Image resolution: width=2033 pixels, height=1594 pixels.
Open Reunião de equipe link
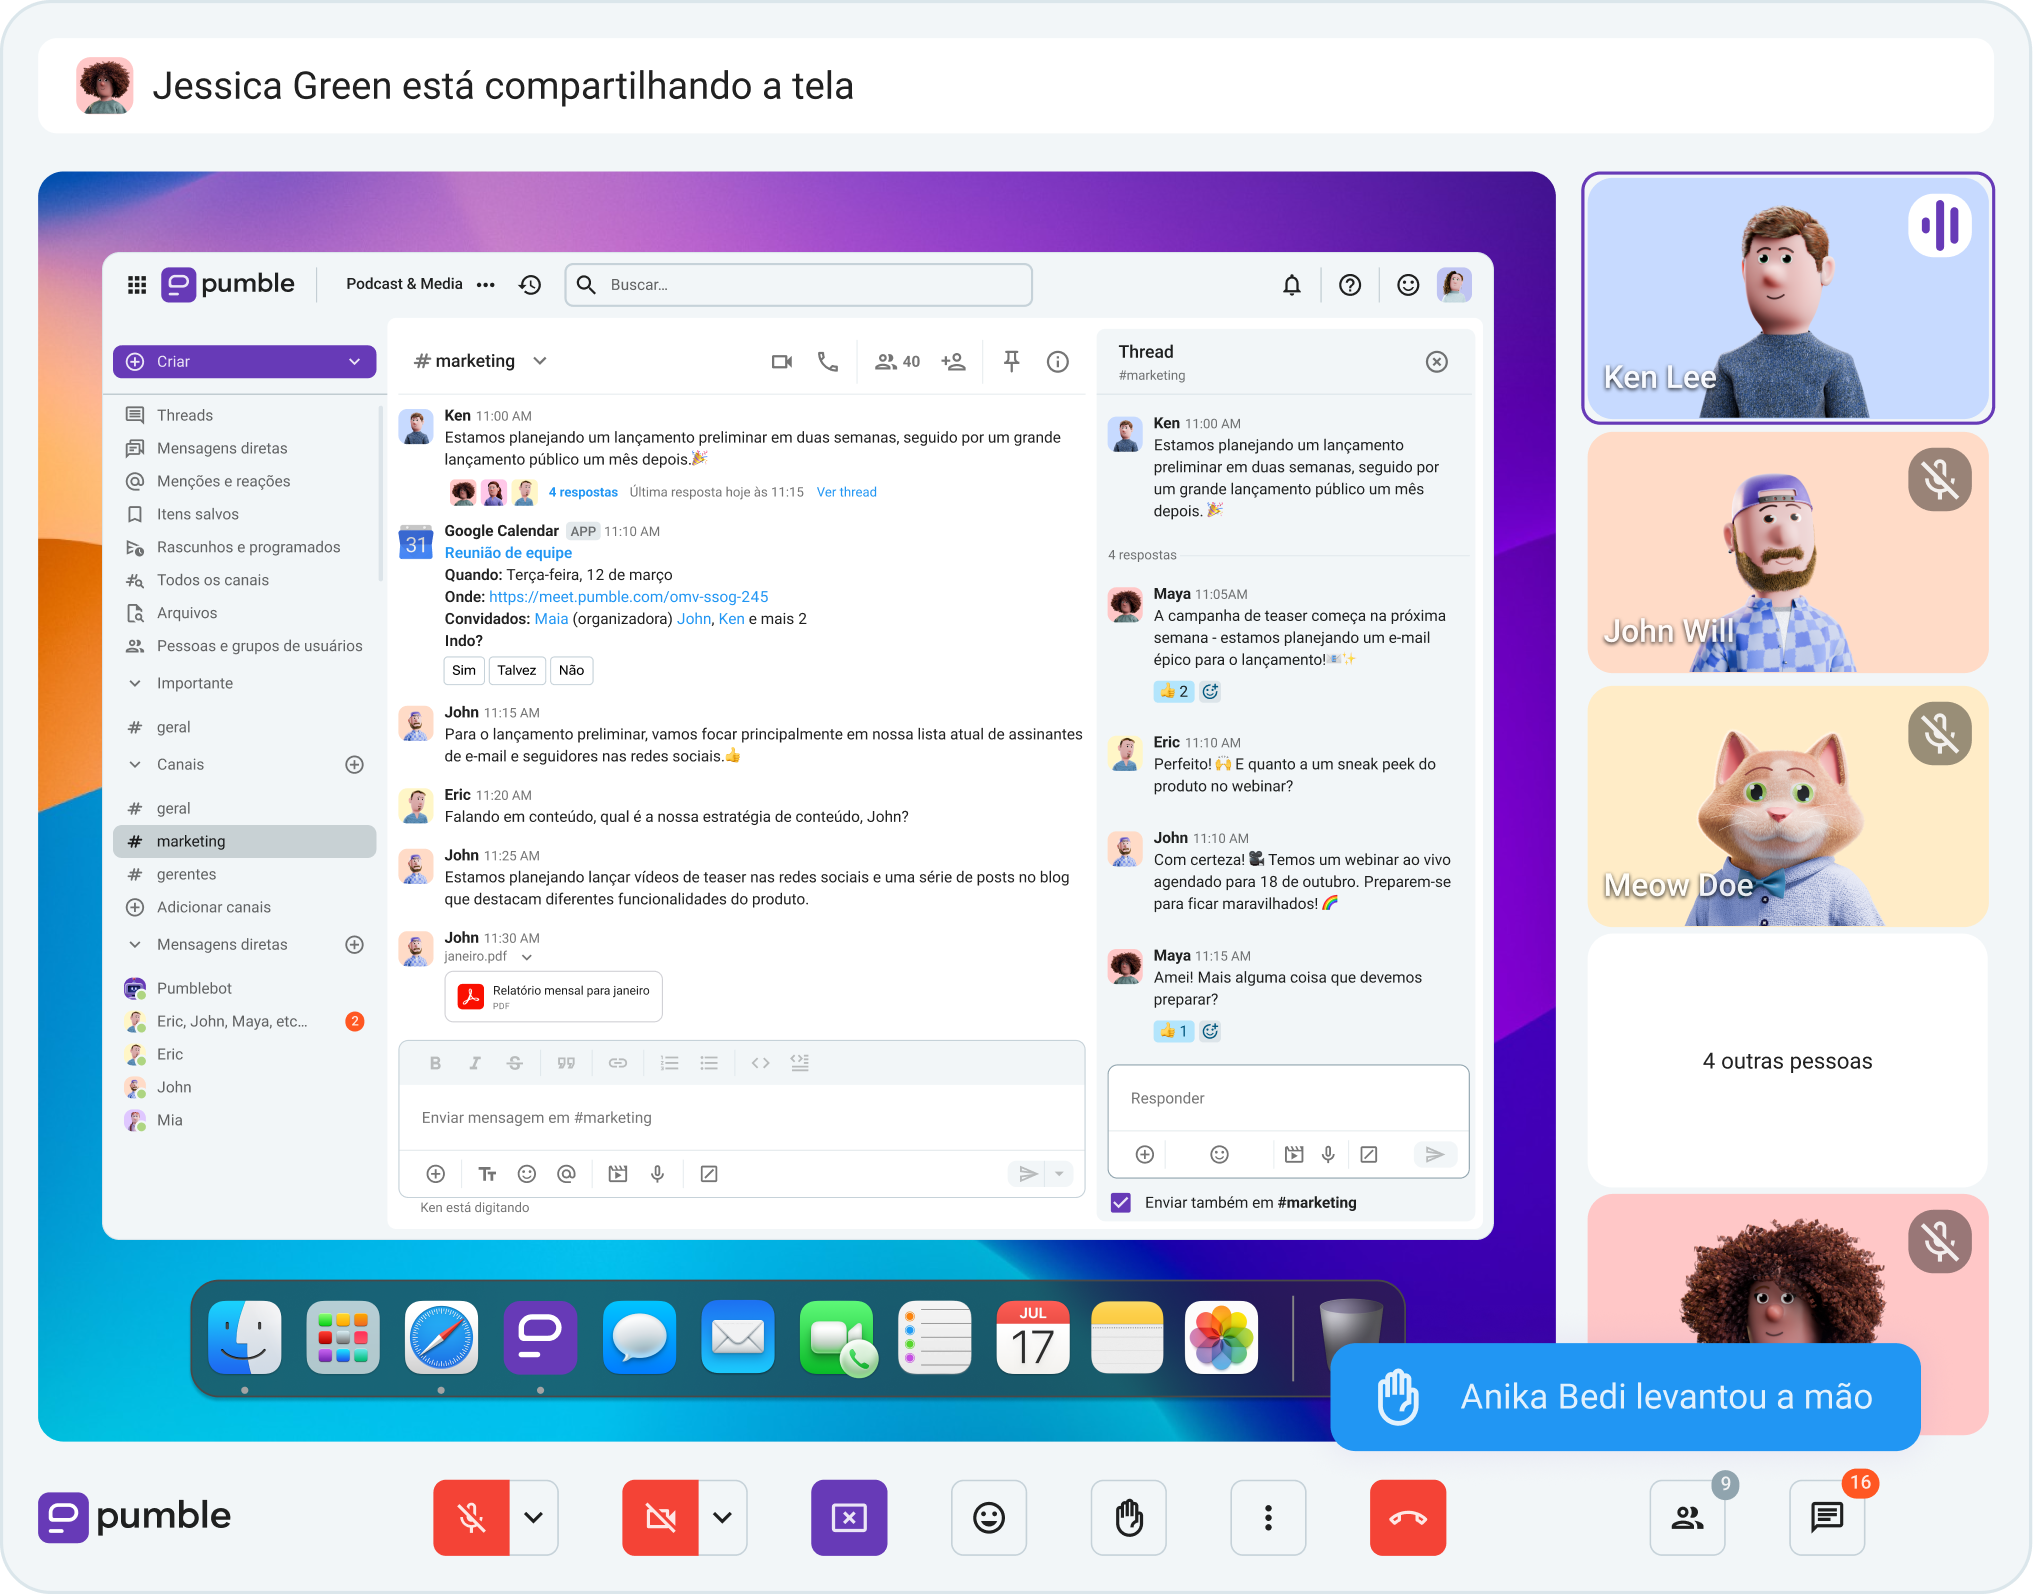pyautogui.click(x=508, y=553)
